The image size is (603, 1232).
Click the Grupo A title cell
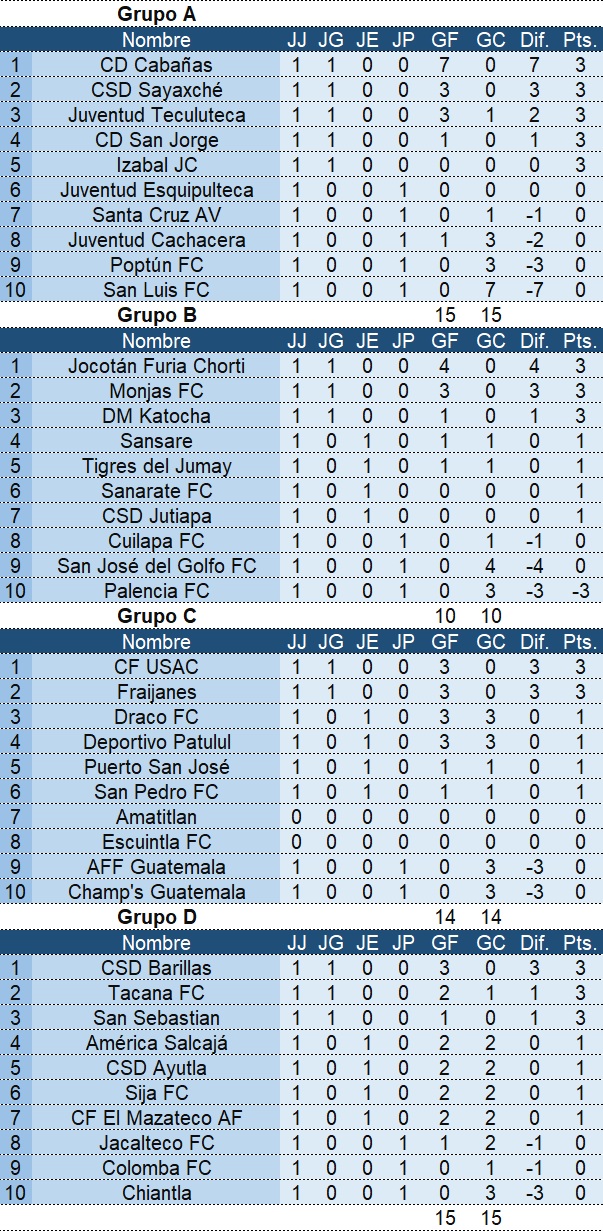point(156,14)
